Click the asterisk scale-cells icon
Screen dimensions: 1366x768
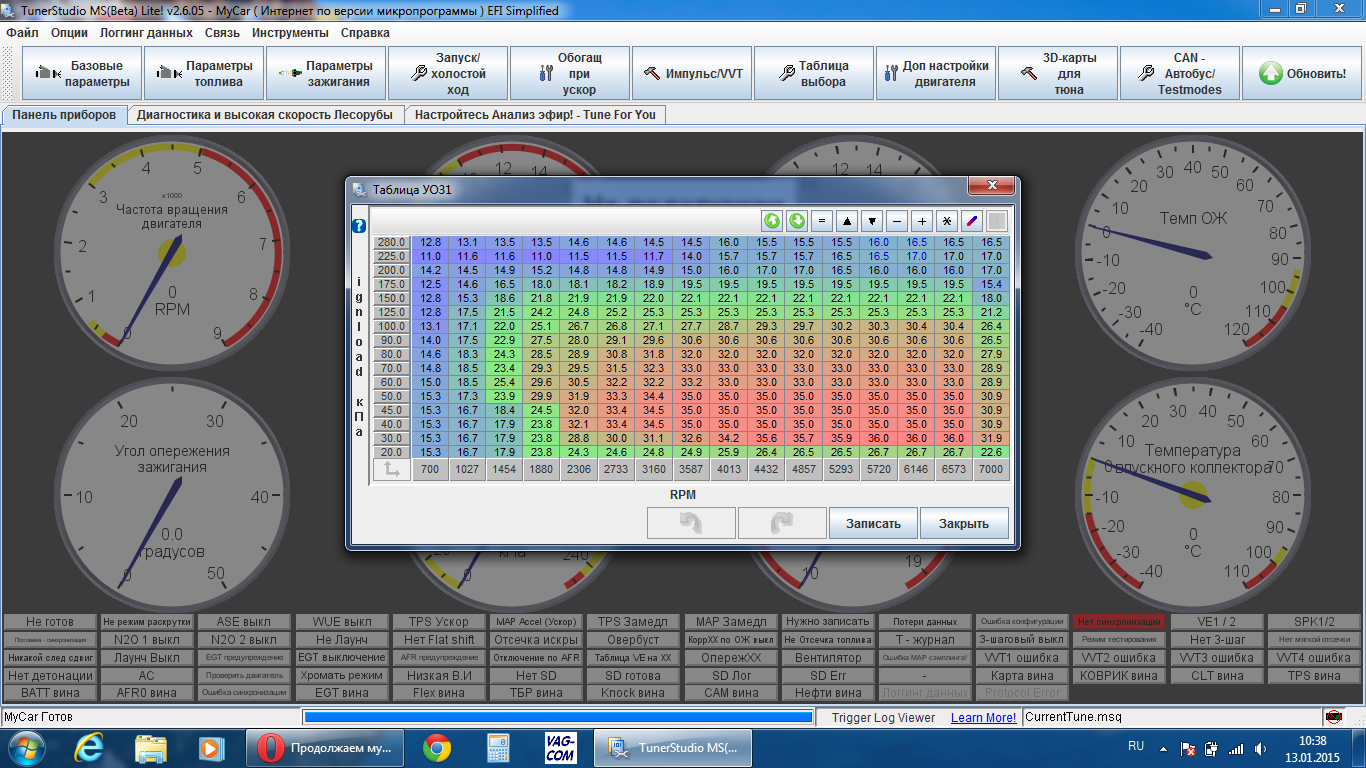(x=947, y=221)
